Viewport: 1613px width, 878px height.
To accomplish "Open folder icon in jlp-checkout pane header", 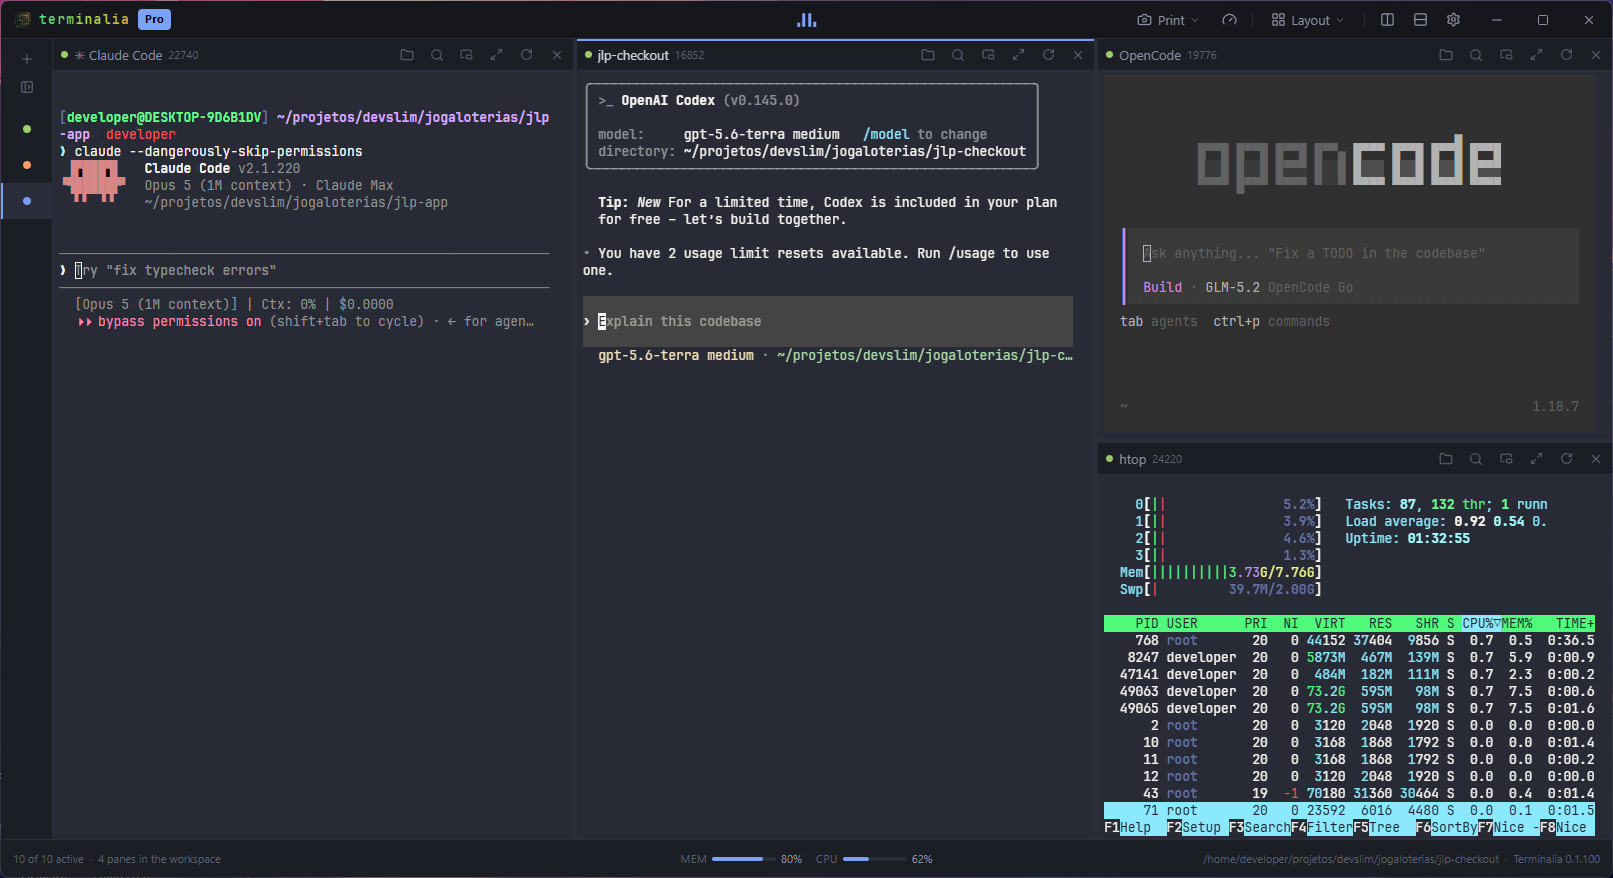I will pyautogui.click(x=928, y=55).
